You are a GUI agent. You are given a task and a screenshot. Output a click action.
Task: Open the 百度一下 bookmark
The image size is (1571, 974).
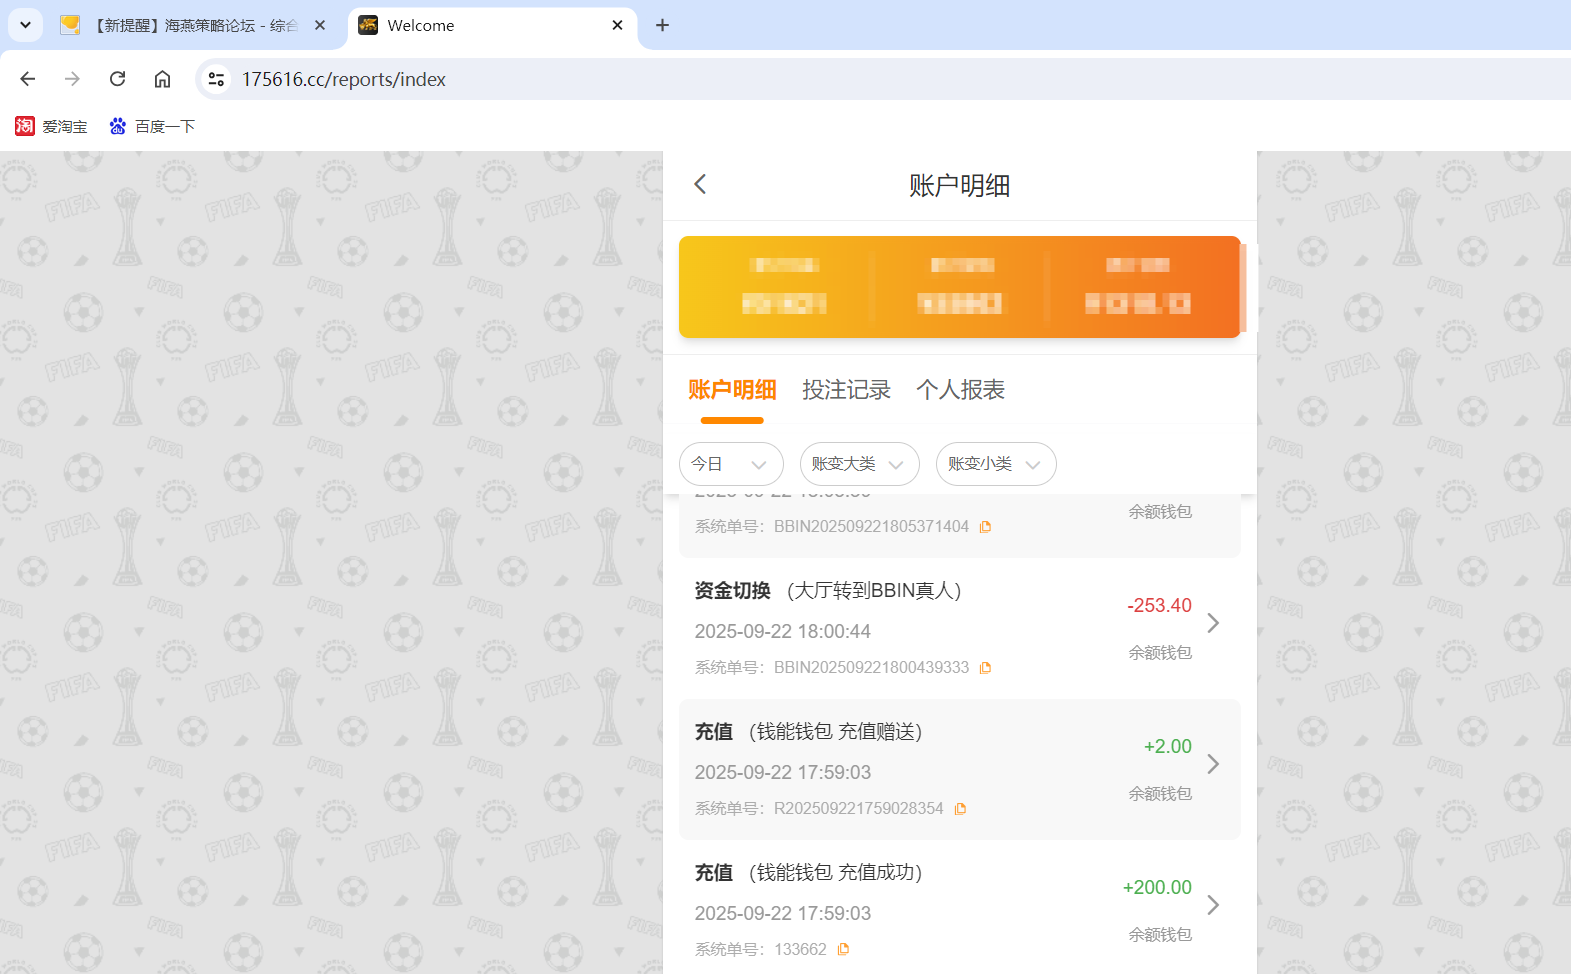pos(152,126)
